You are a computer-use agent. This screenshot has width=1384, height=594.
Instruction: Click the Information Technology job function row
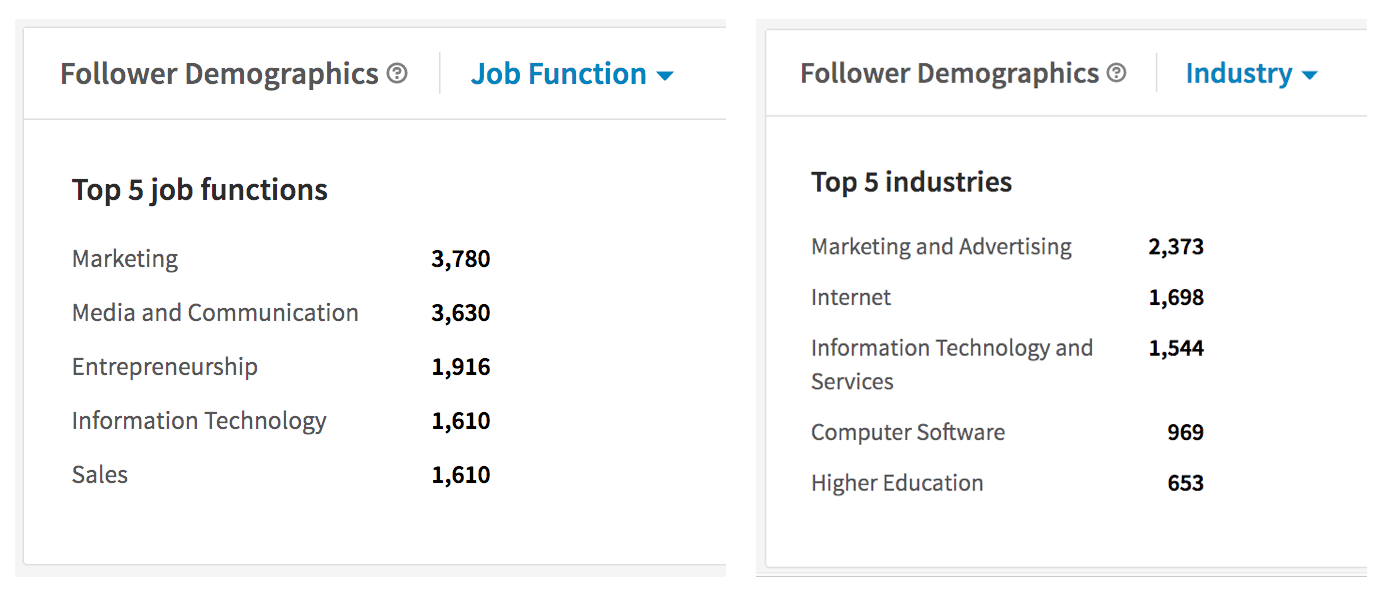pos(198,421)
